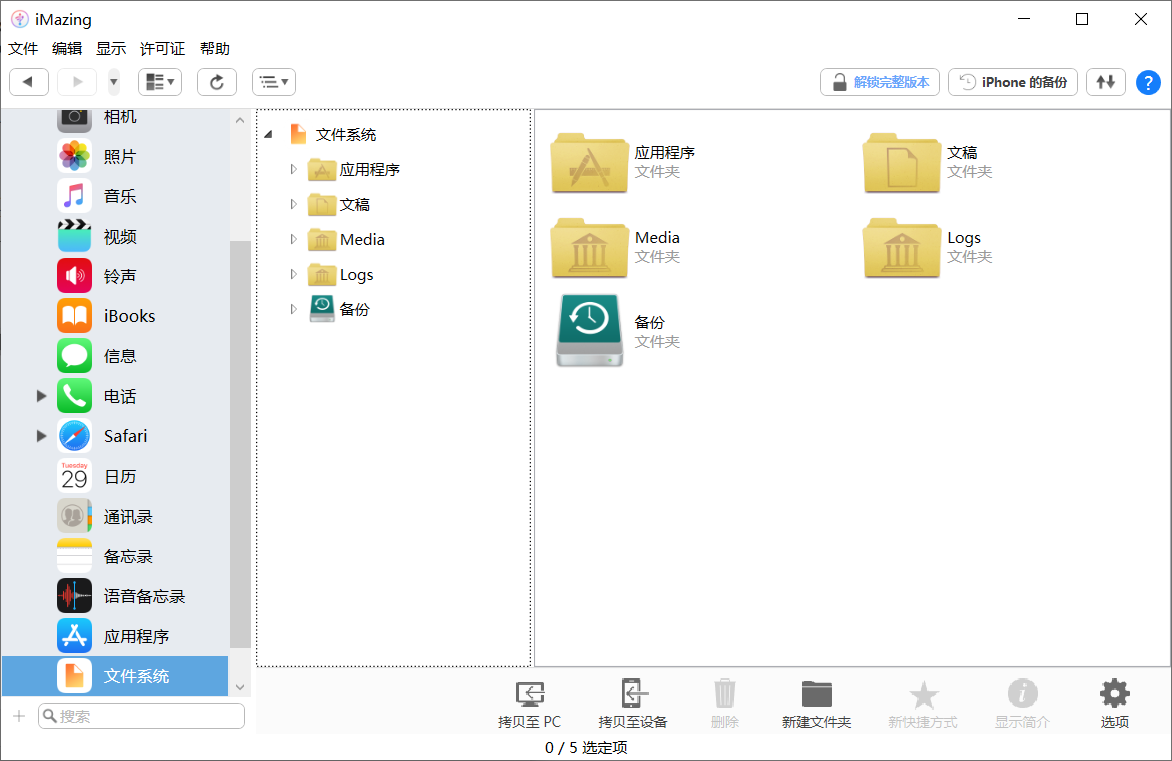Expand Logs node in tree

tap(294, 274)
